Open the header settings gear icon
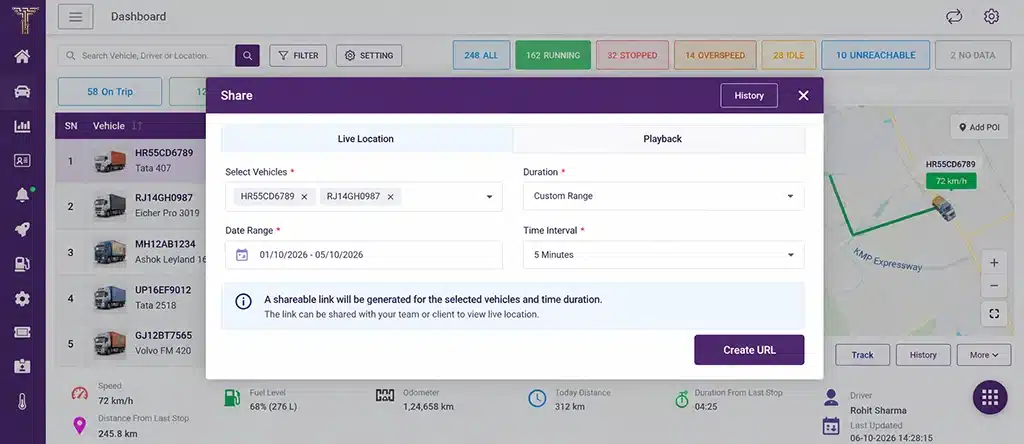1024x444 pixels. pos(991,16)
